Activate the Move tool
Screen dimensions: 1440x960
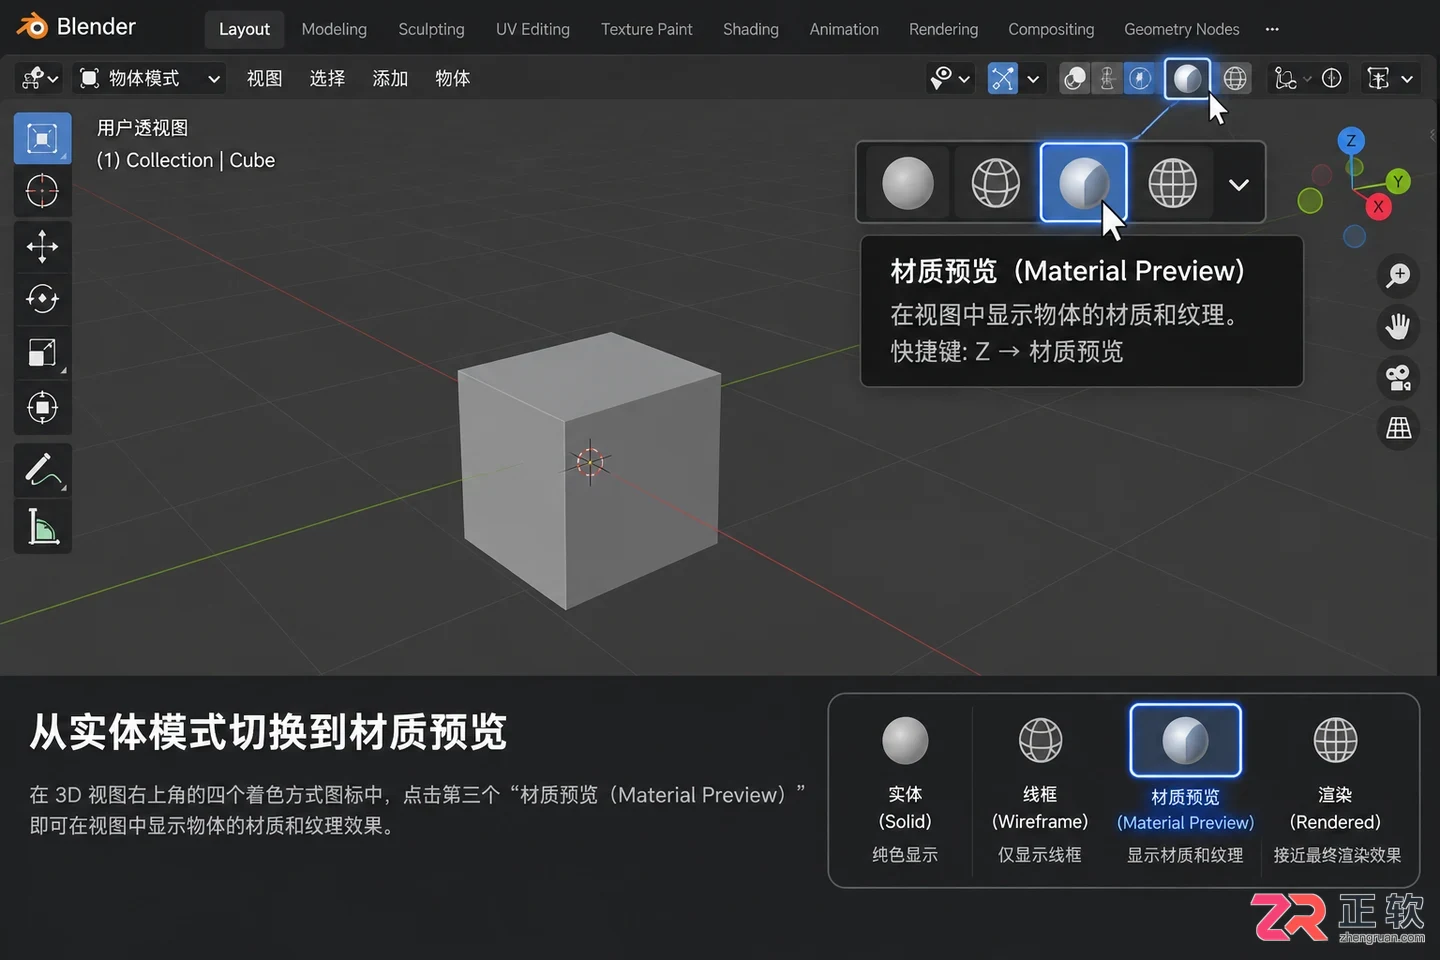pyautogui.click(x=42, y=246)
